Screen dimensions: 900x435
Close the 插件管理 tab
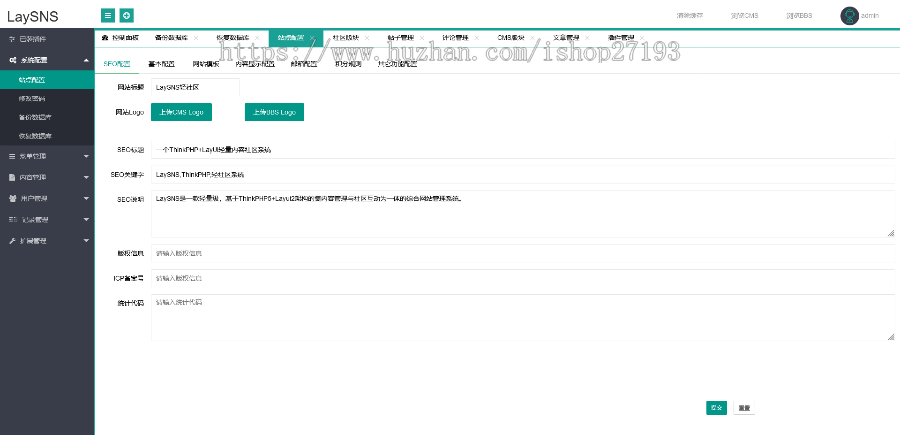point(642,38)
